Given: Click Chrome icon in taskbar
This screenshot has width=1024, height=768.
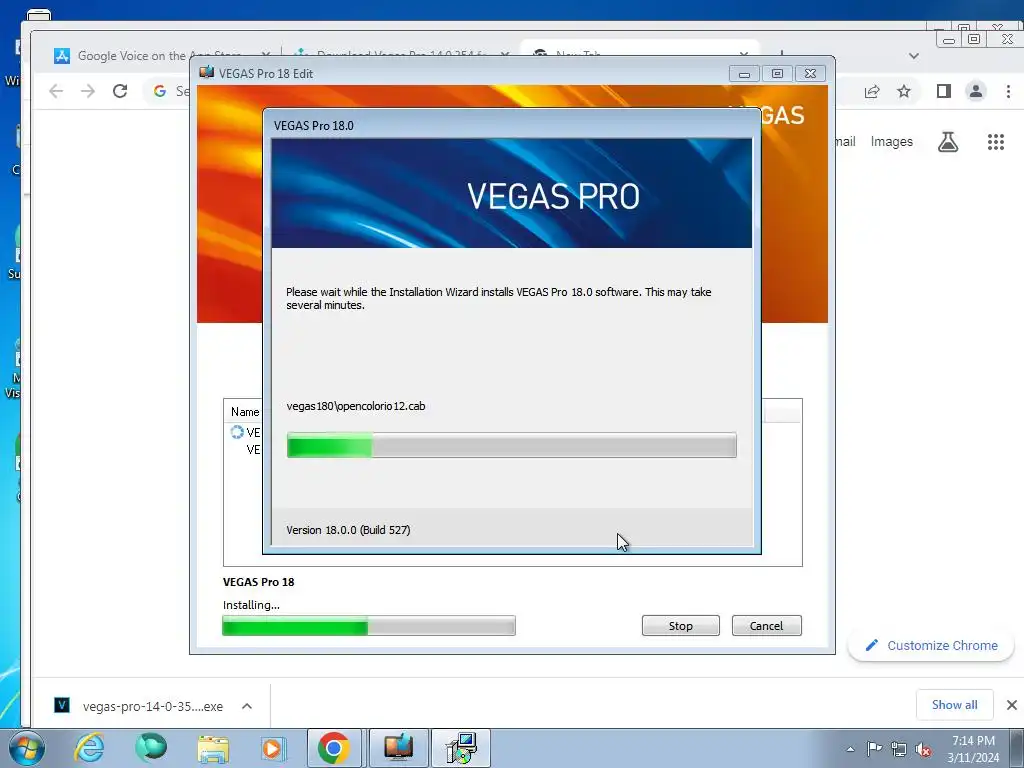Looking at the screenshot, I should pyautogui.click(x=334, y=748).
